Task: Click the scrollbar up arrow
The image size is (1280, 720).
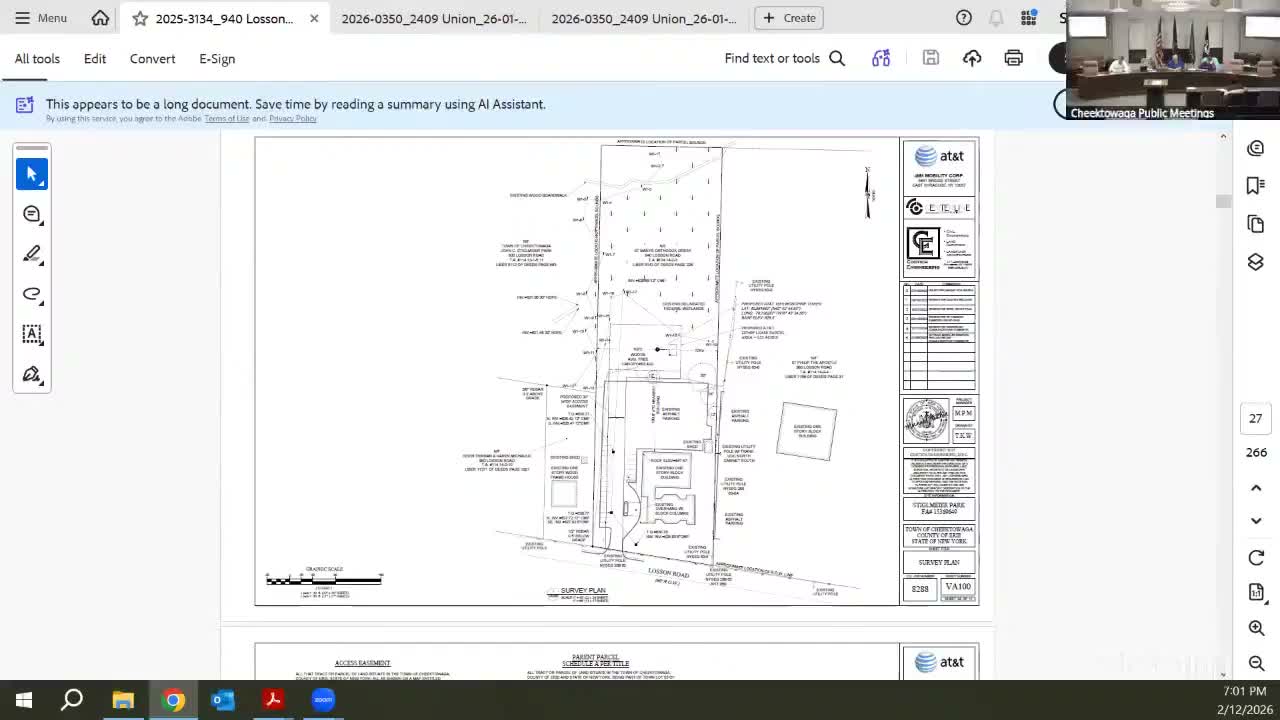Action: 1223,137
